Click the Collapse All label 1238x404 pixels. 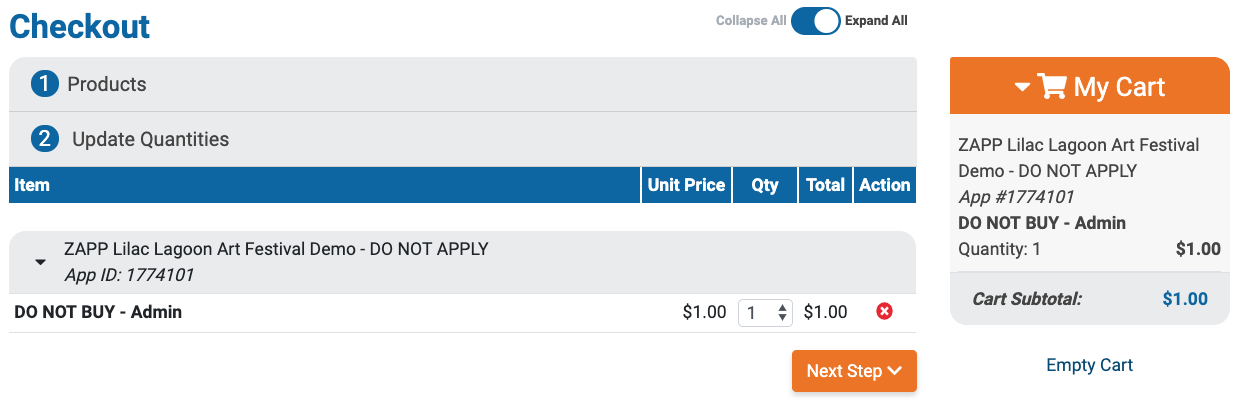coord(750,21)
